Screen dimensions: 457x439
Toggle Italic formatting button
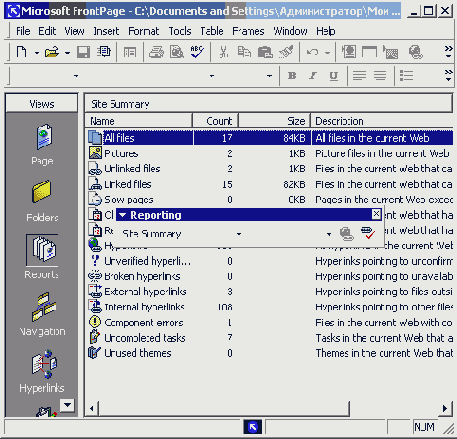[x=313, y=76]
